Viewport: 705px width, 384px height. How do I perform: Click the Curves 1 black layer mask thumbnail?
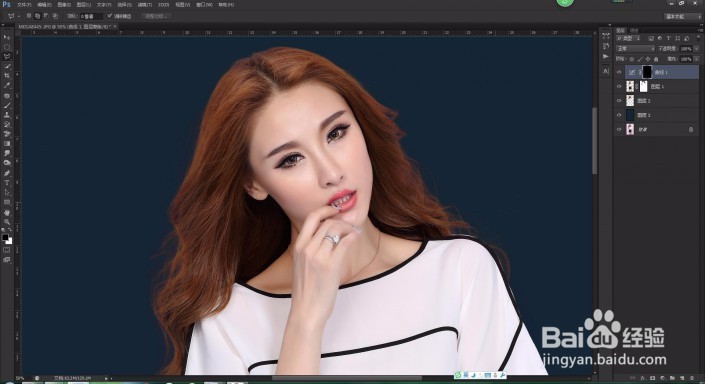pyautogui.click(x=647, y=72)
